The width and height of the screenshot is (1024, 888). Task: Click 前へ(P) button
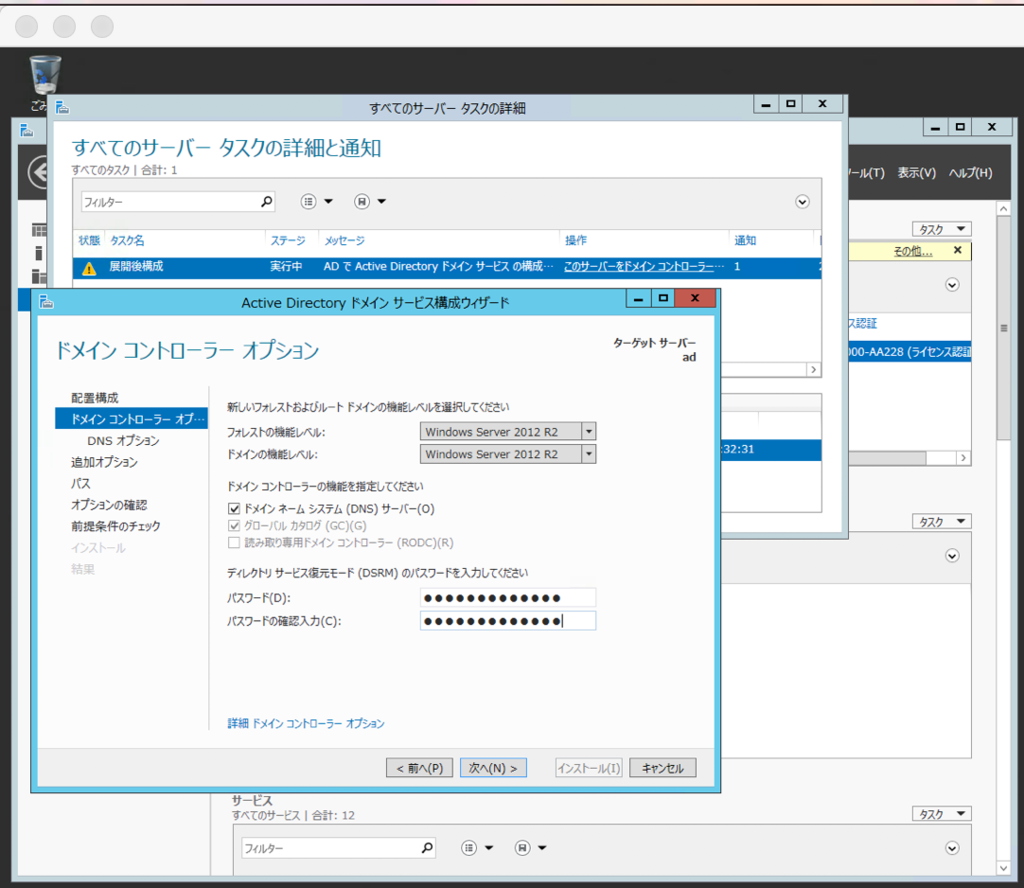tap(419, 768)
